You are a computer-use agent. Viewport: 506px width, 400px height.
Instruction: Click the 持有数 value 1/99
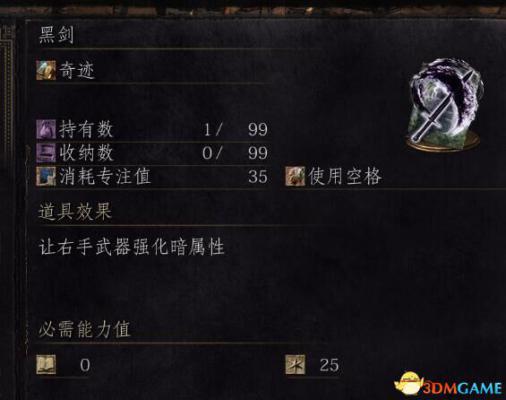coord(235,129)
